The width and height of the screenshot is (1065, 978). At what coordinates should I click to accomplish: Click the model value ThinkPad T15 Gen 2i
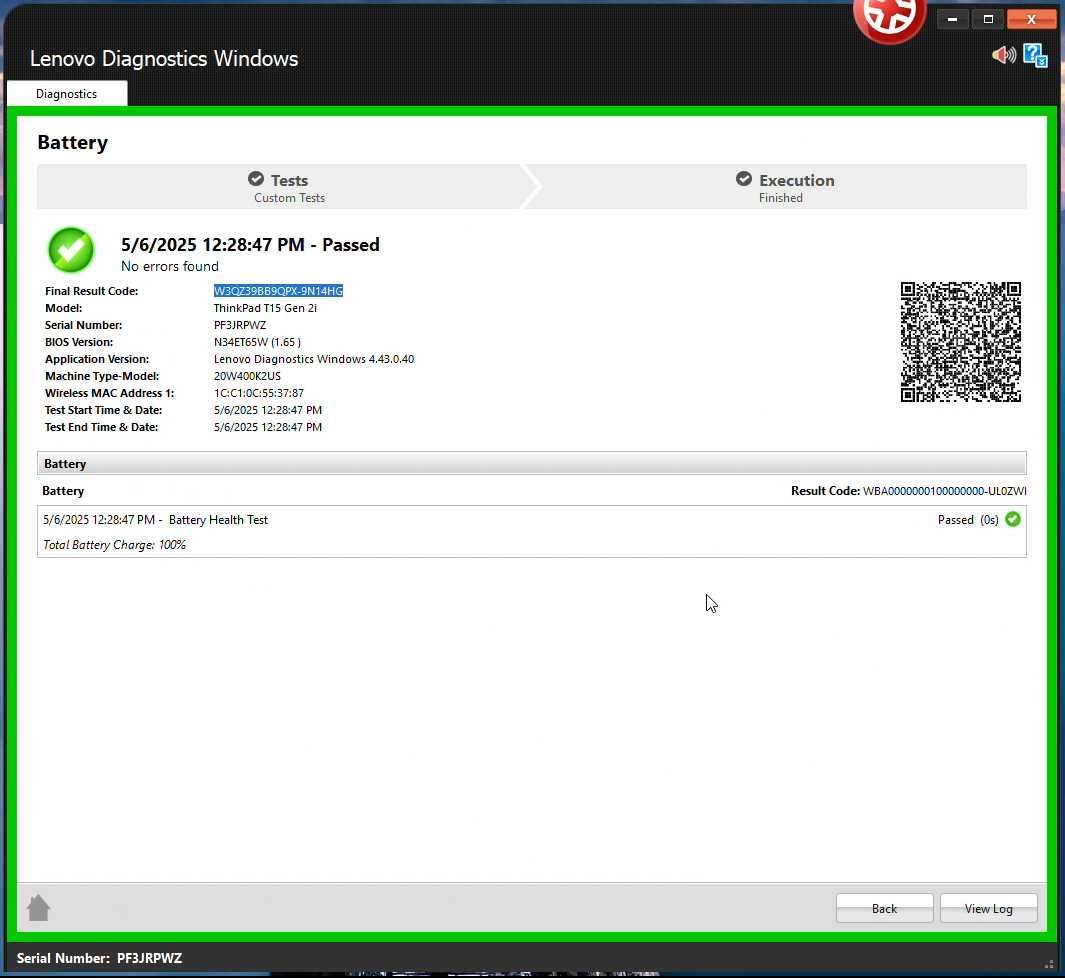tap(266, 308)
